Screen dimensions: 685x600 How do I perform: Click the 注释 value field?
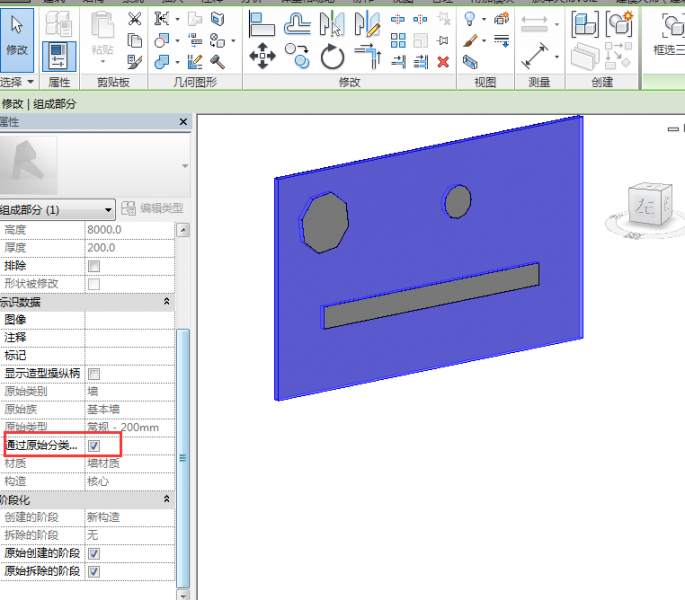pos(128,338)
